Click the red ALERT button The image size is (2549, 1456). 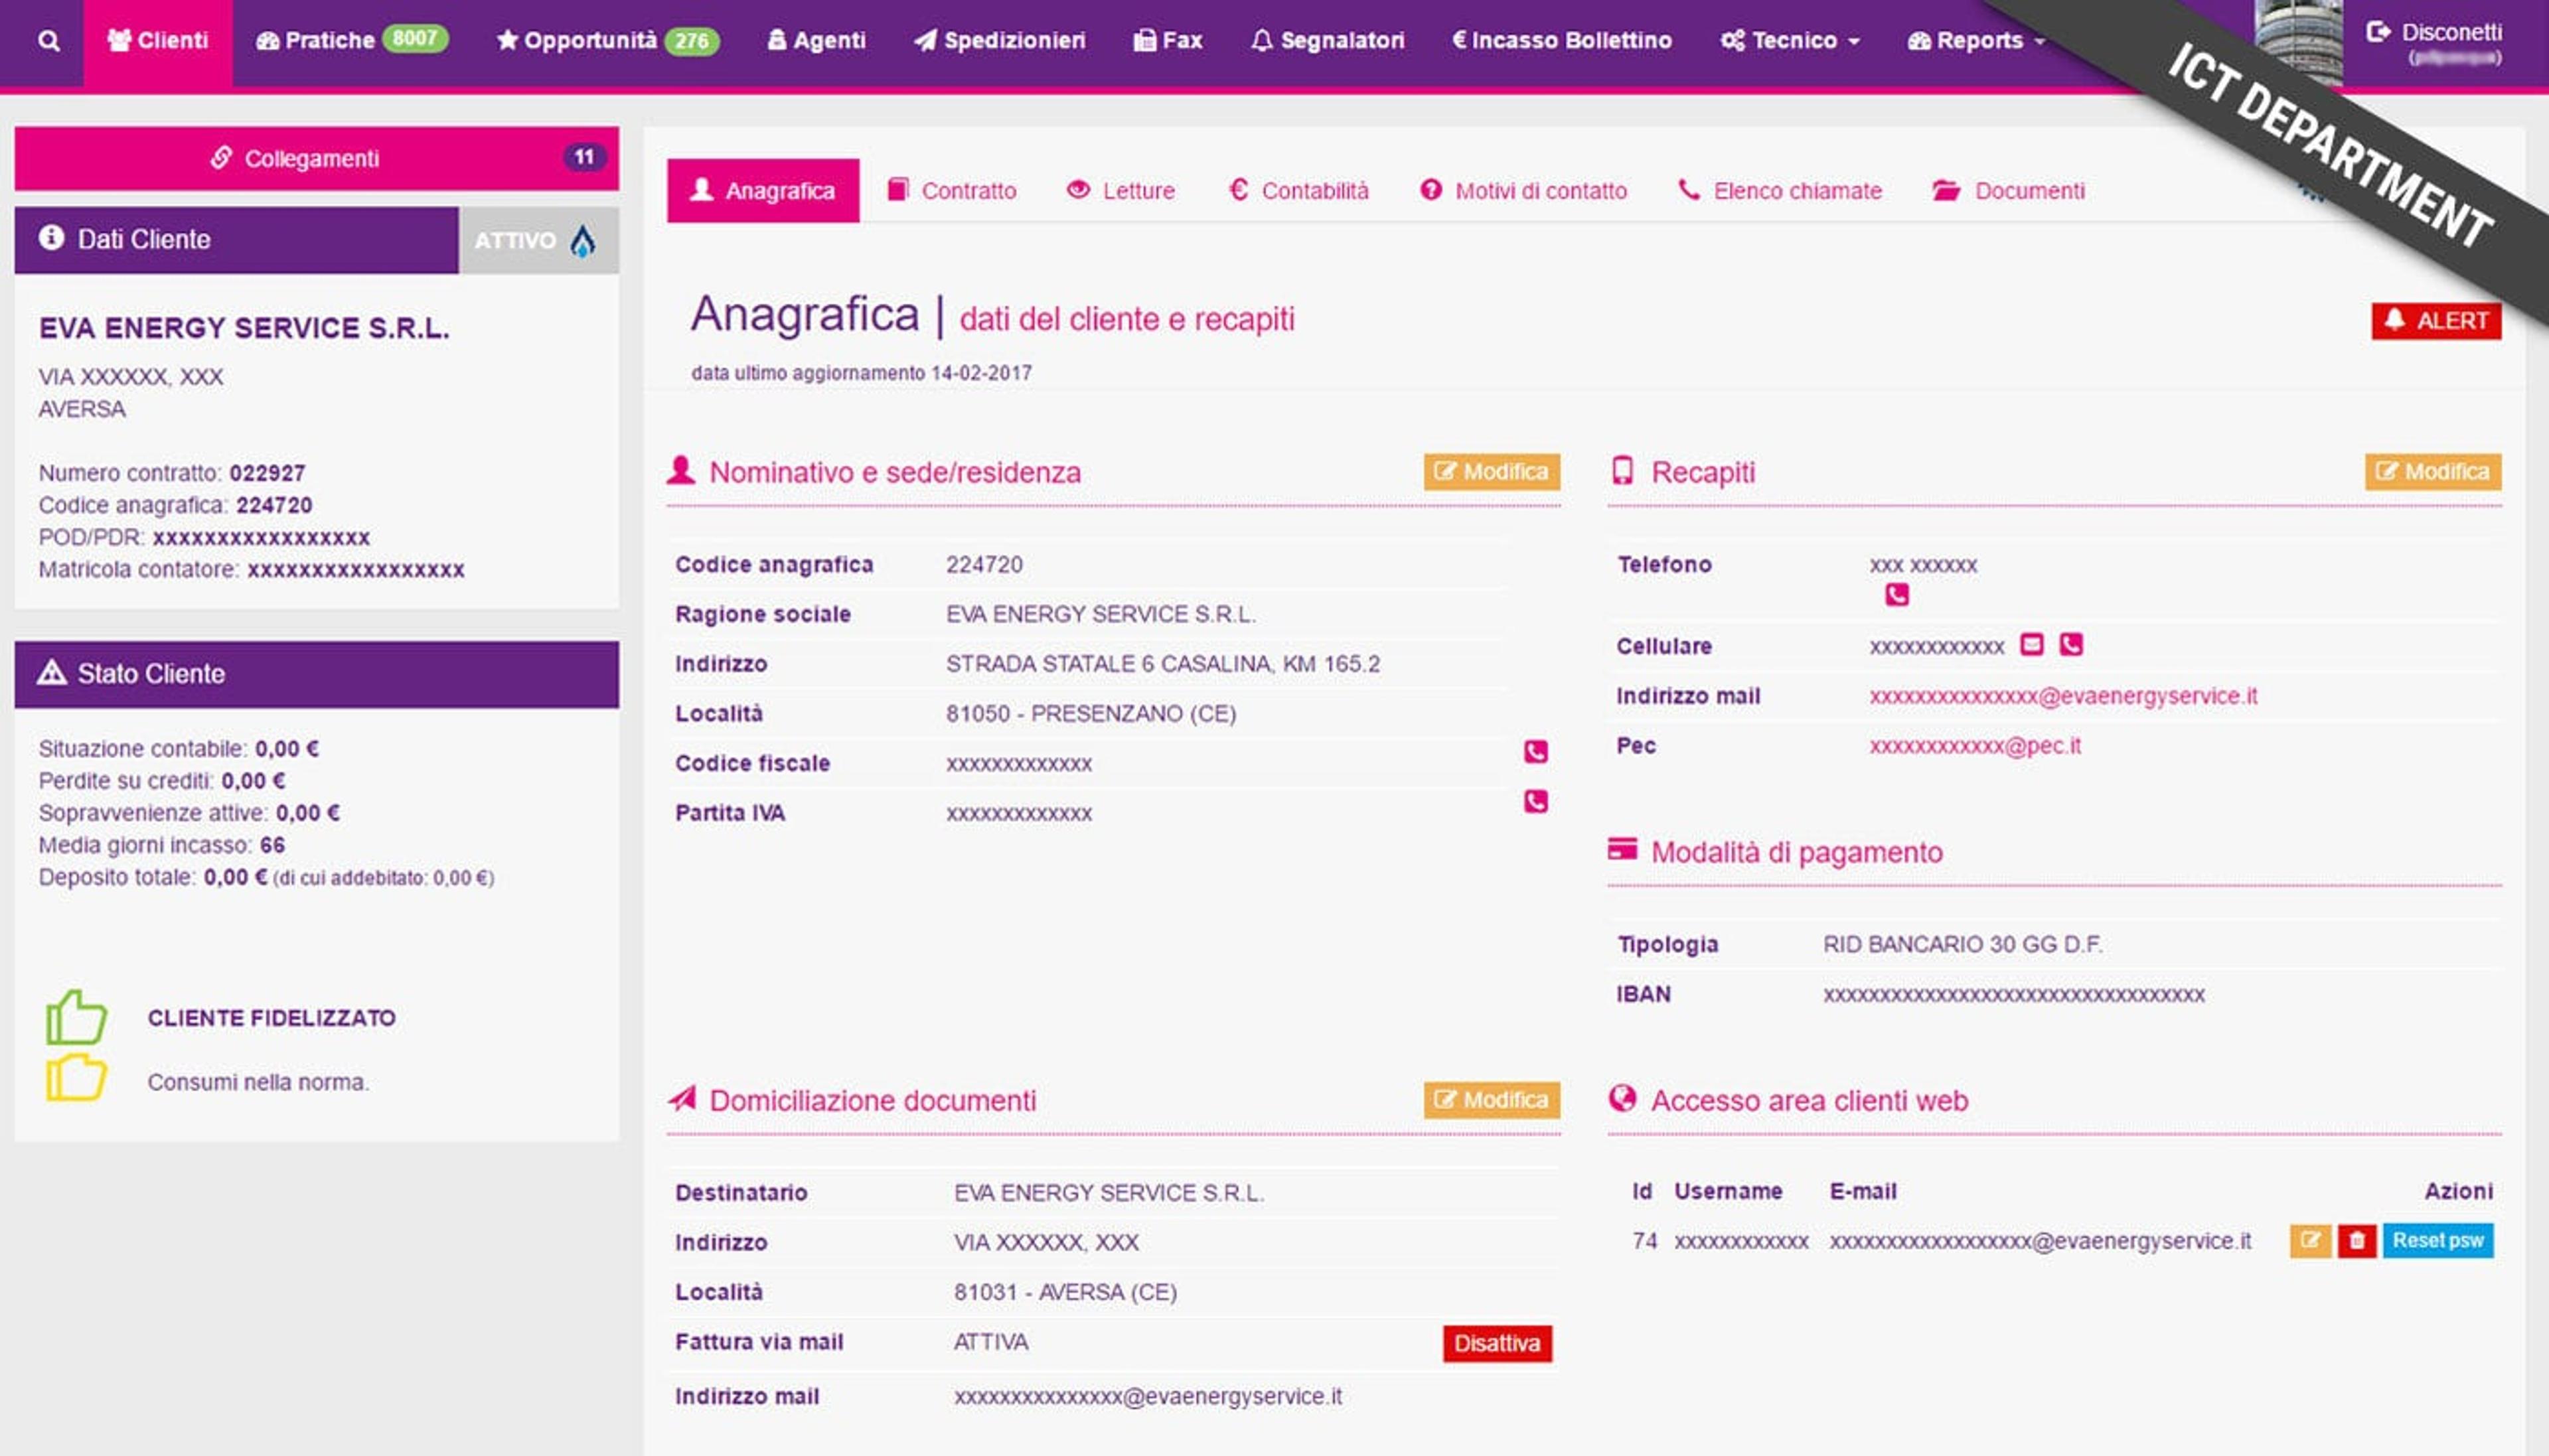click(x=2435, y=321)
